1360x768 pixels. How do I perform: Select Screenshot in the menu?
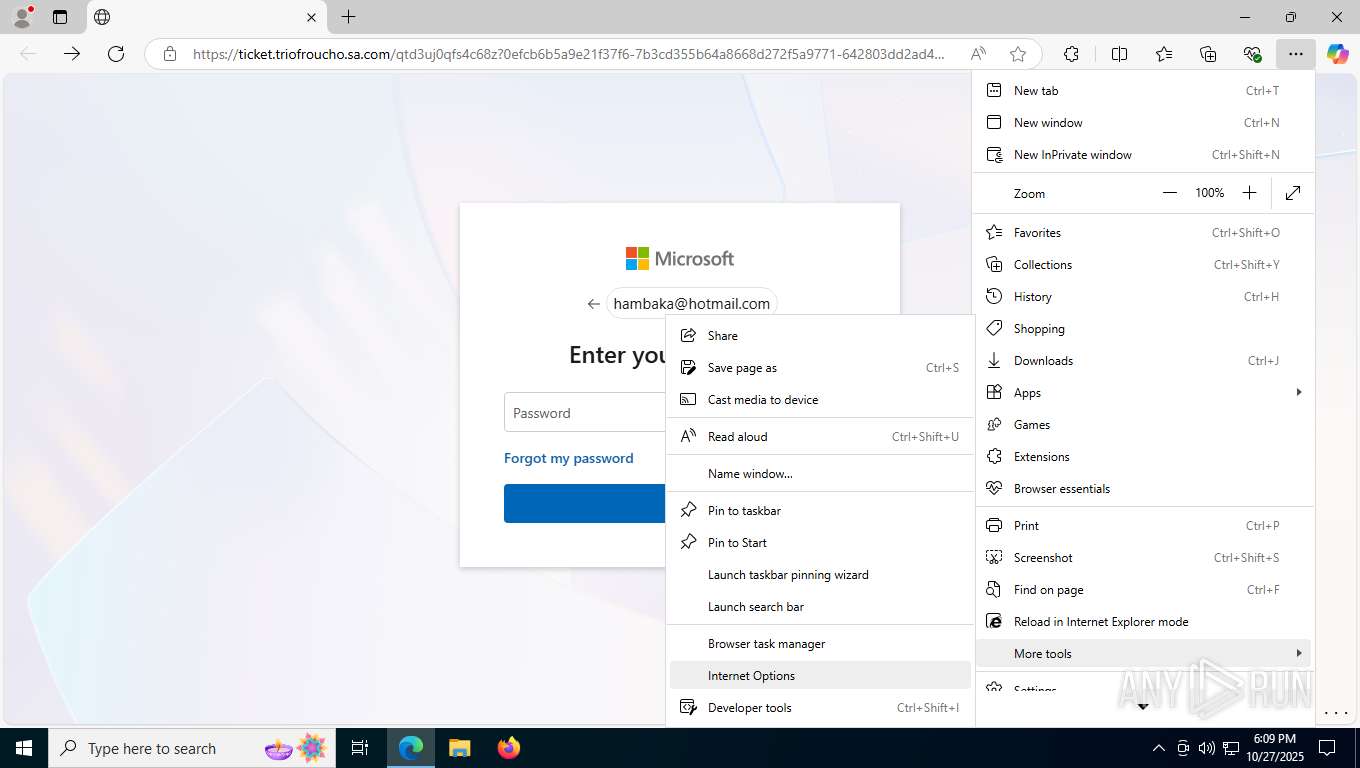pyautogui.click(x=1143, y=557)
